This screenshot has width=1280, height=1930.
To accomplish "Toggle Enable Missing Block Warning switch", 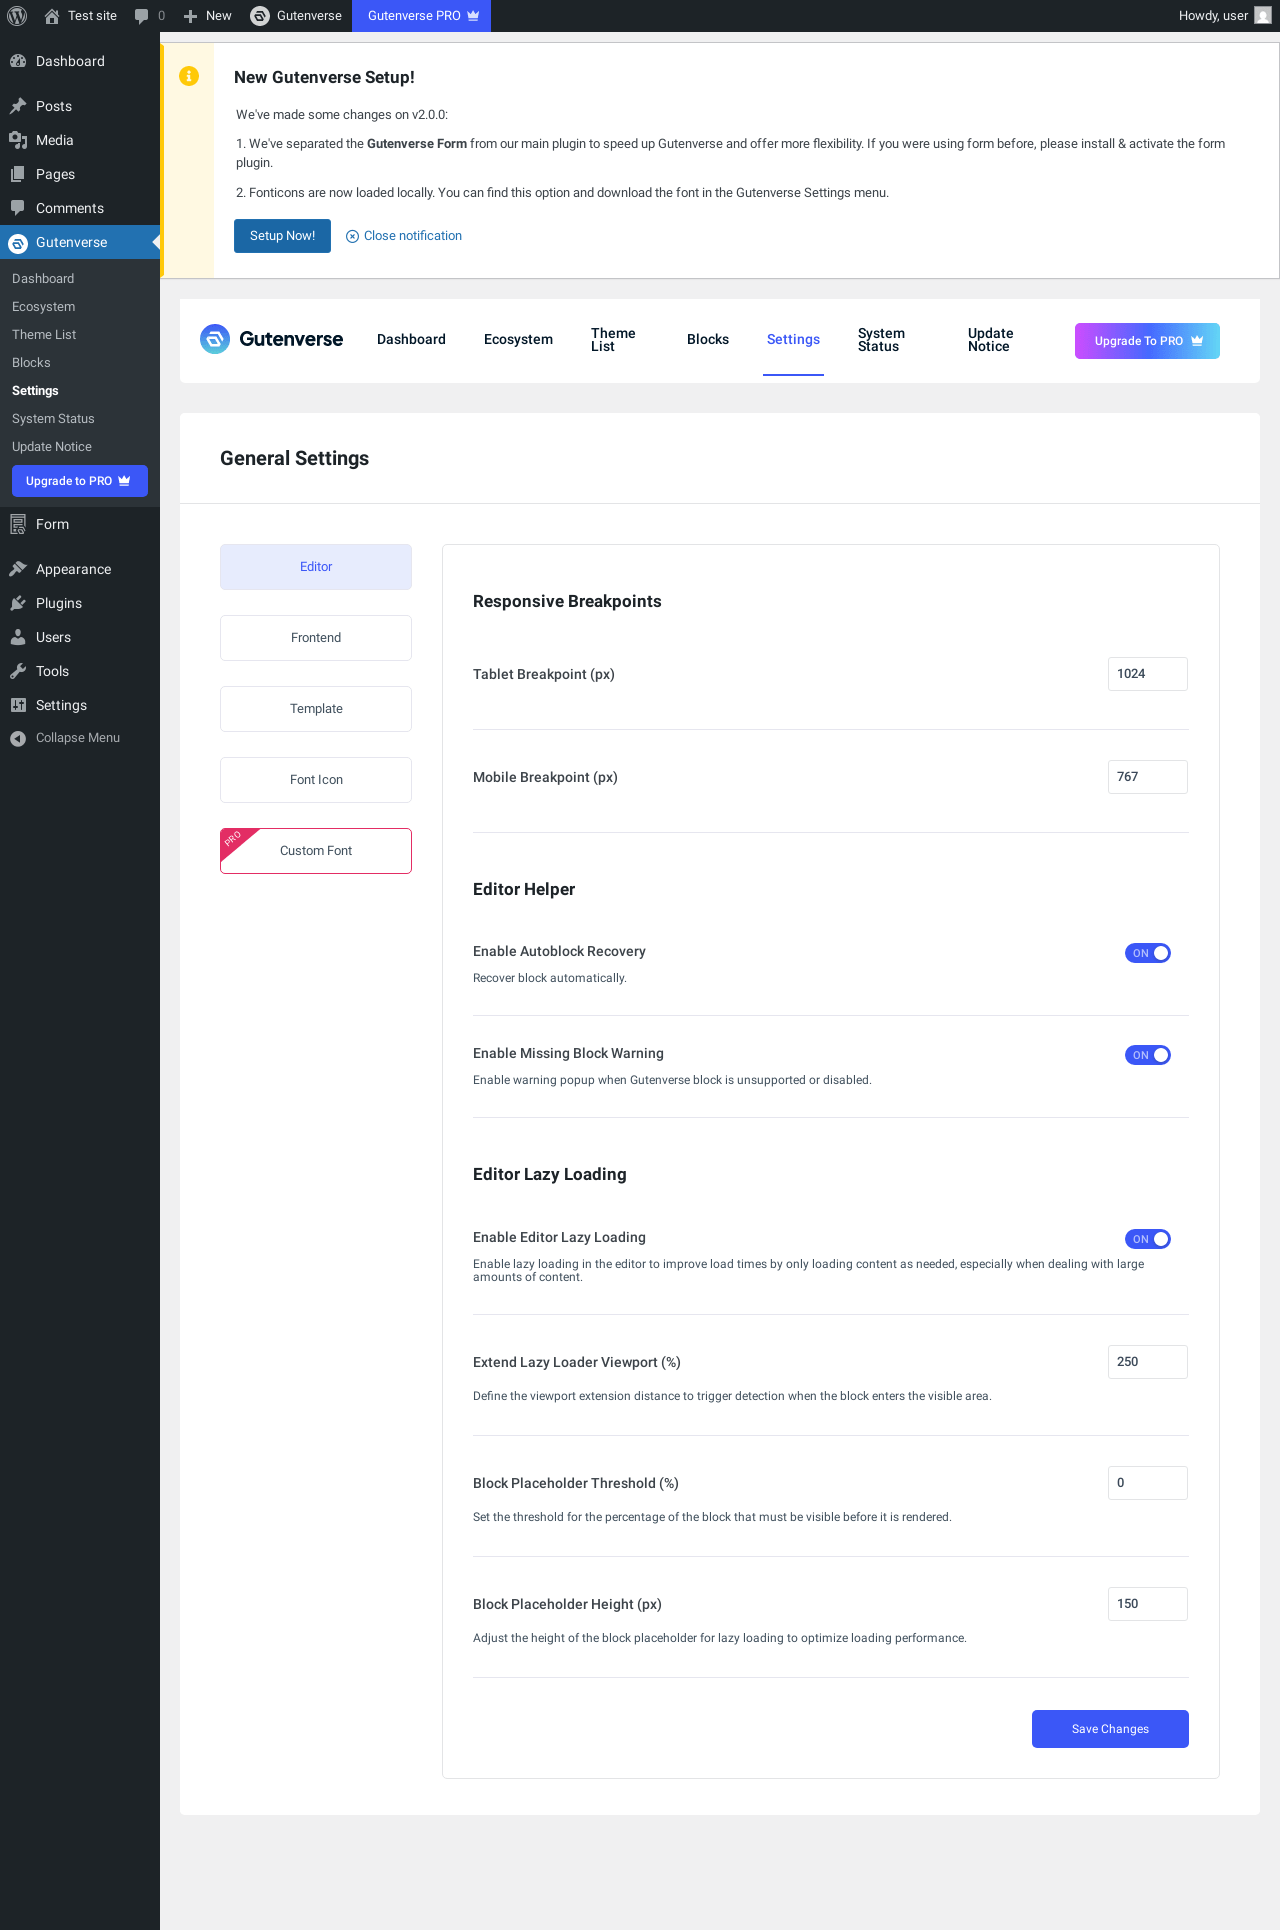I will 1148,1055.
